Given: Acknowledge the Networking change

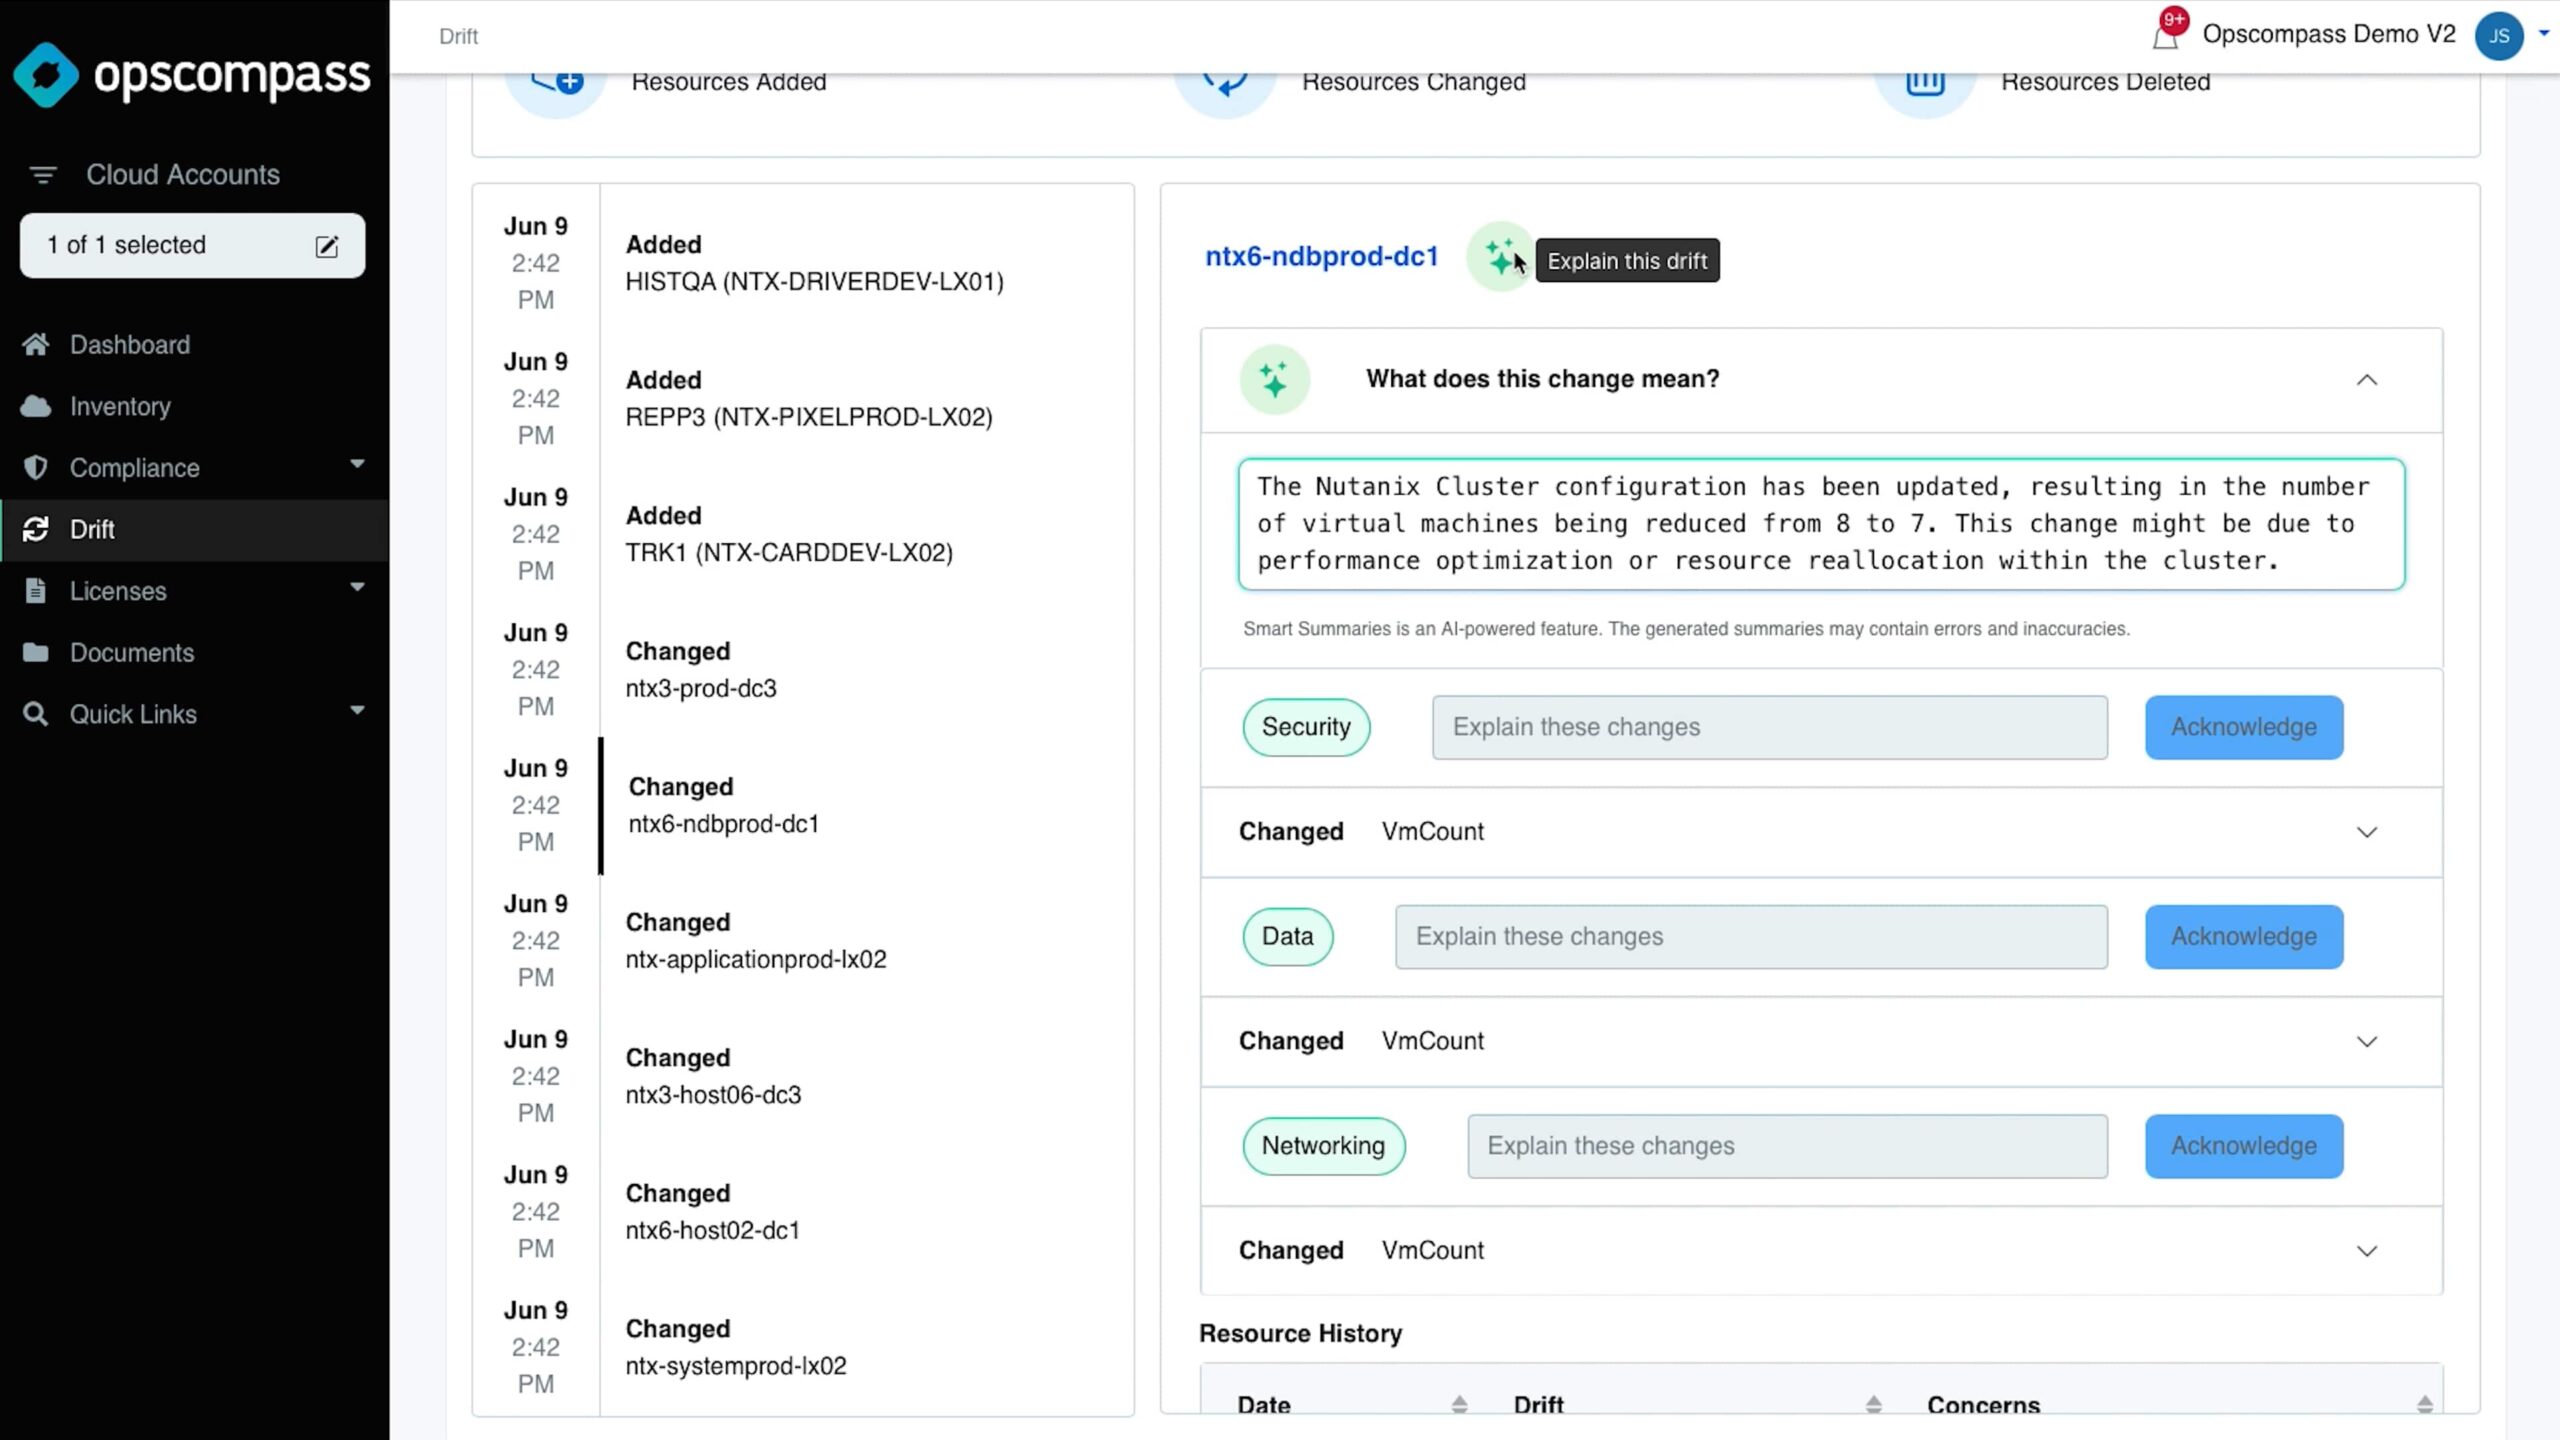Looking at the screenshot, I should (2244, 1146).
